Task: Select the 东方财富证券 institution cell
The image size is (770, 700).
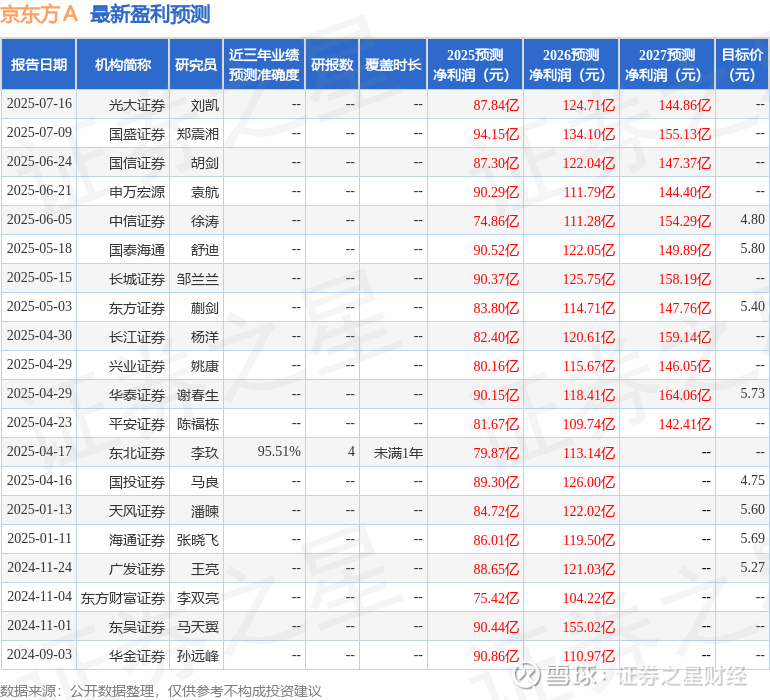Action: click(x=123, y=598)
